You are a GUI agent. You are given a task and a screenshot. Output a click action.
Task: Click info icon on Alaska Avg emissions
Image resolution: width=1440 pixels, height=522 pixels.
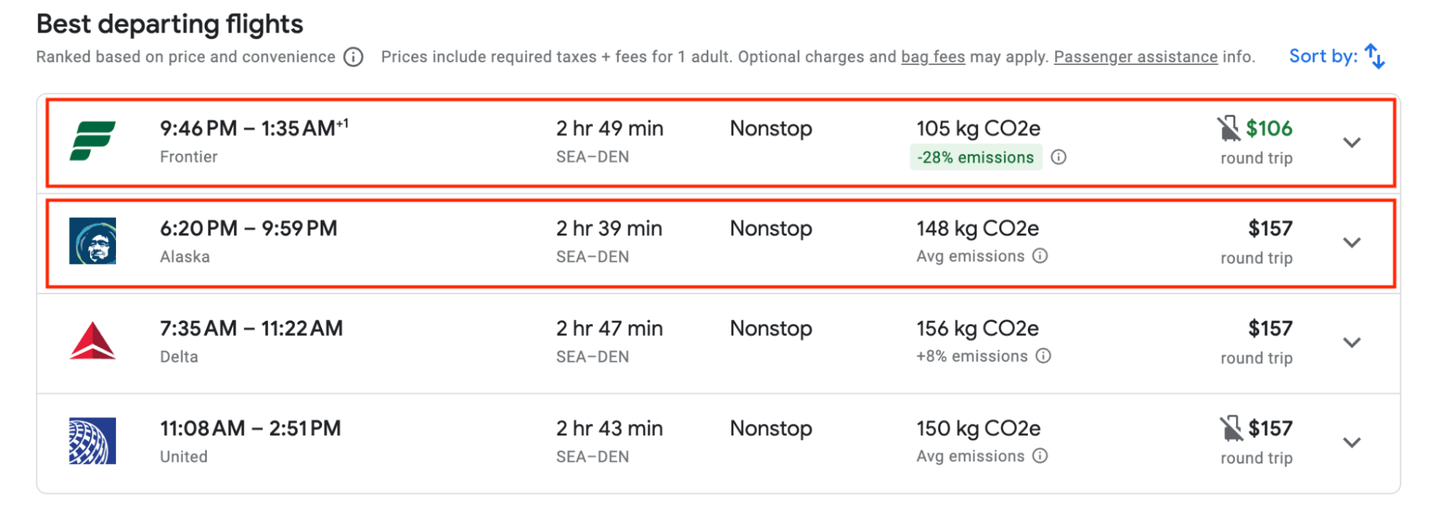(1040, 257)
